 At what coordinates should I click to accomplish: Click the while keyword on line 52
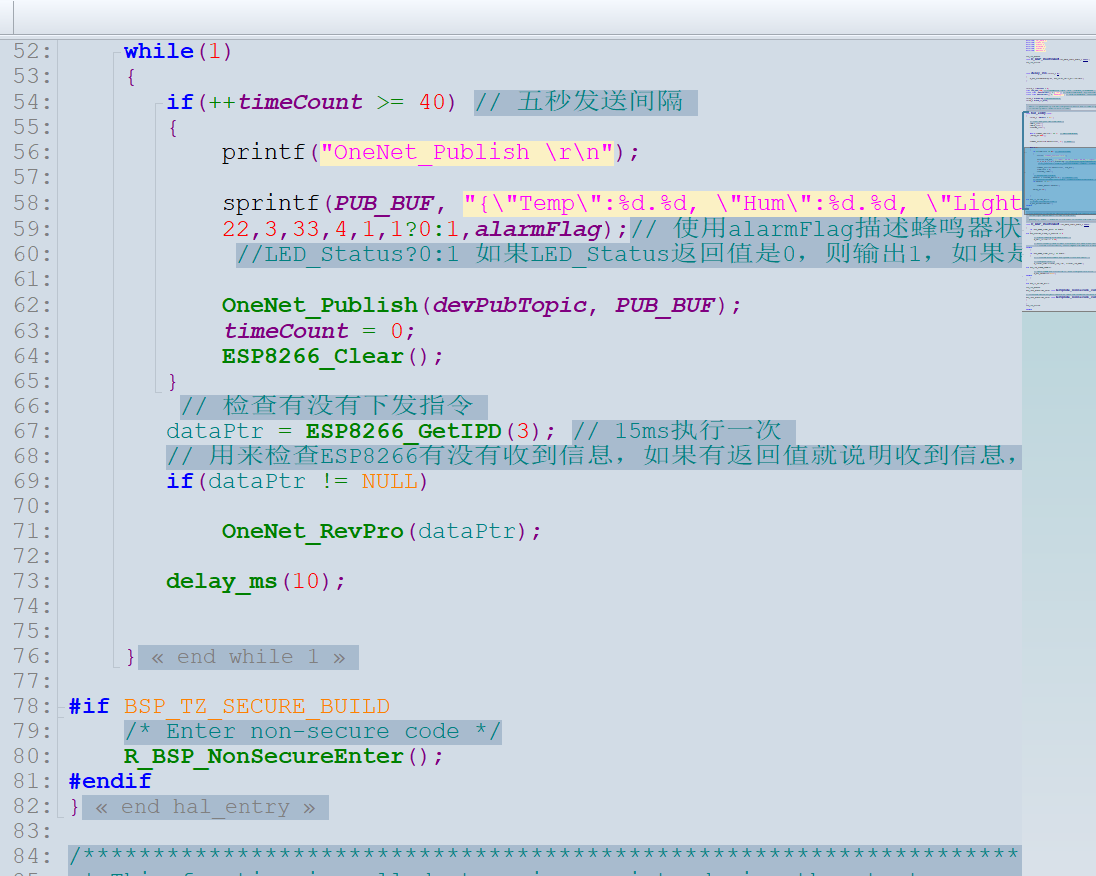[159, 51]
